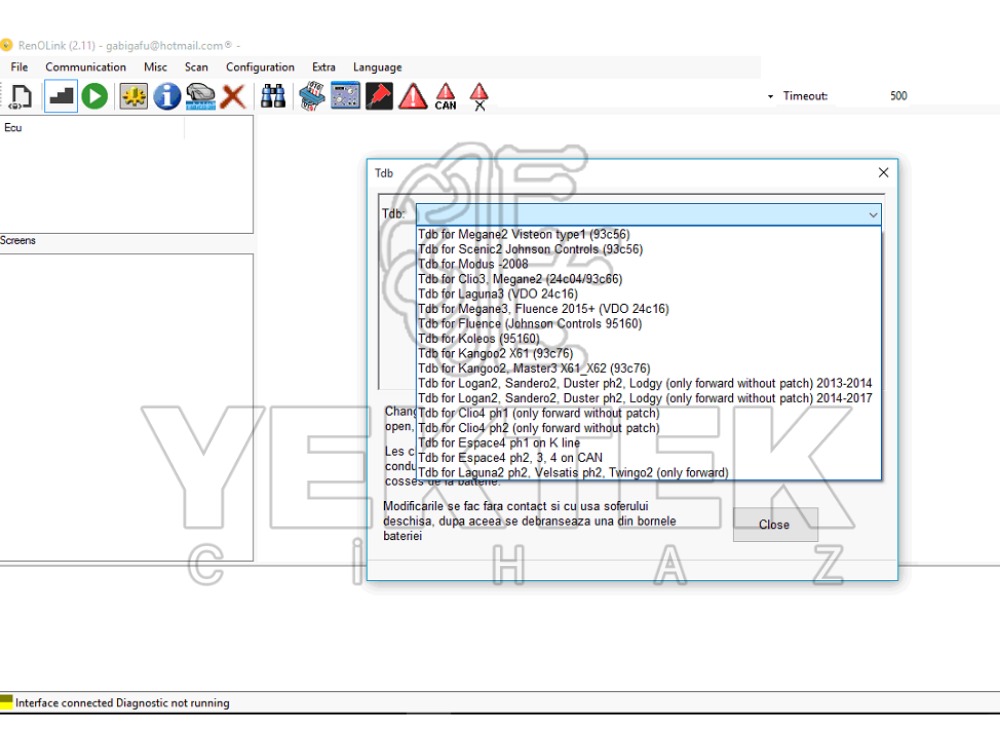
Task: Select Tdb for Kangoo2, Master3 X61_X62
Action: click(x=649, y=368)
